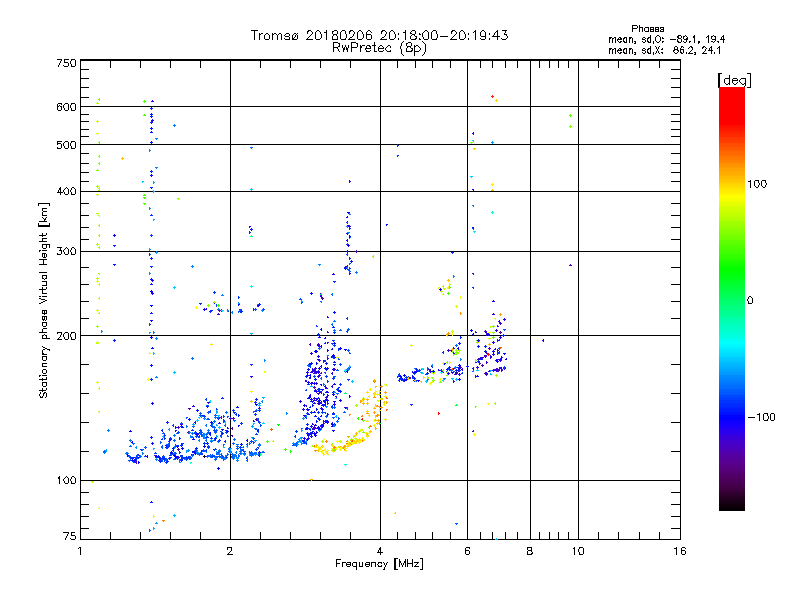Click the '400' y-axis tick label

coord(66,192)
